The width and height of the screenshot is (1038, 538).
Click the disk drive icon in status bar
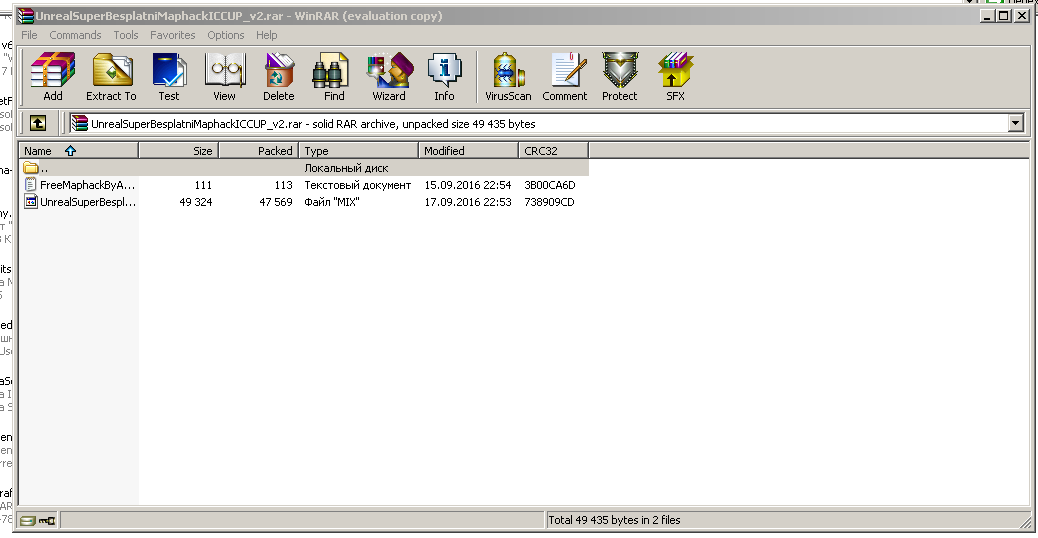click(x=28, y=521)
